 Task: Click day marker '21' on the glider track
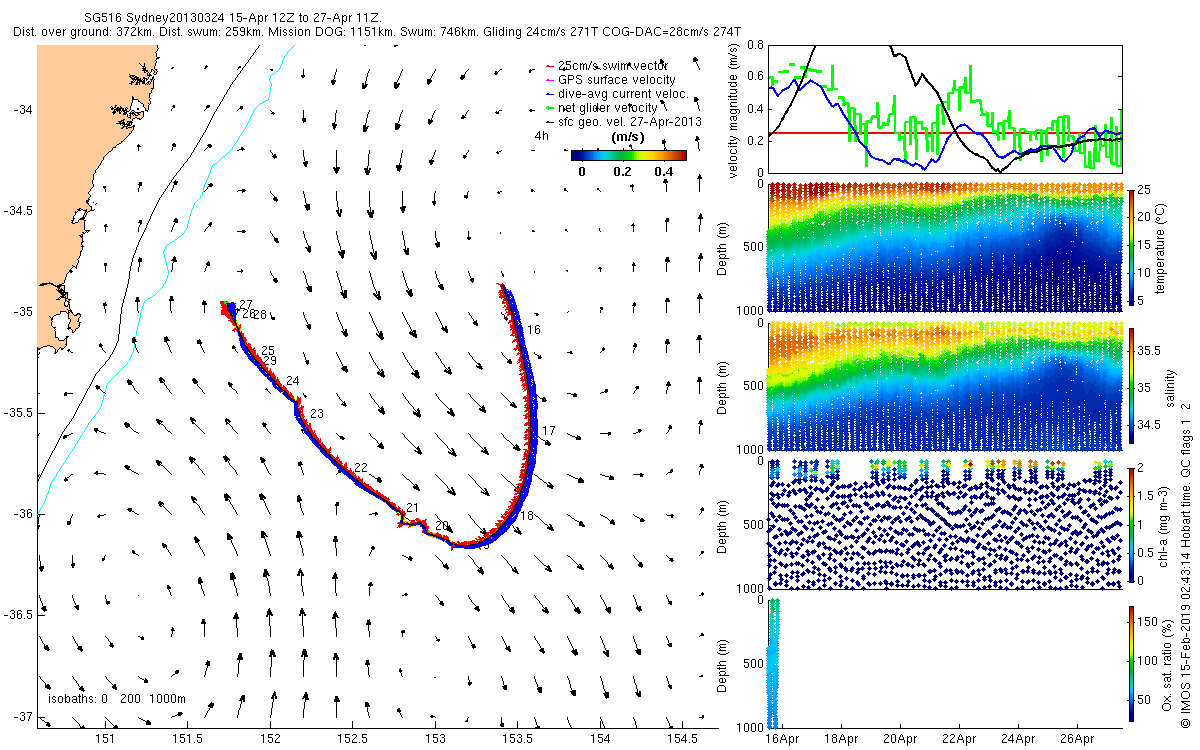(412, 508)
